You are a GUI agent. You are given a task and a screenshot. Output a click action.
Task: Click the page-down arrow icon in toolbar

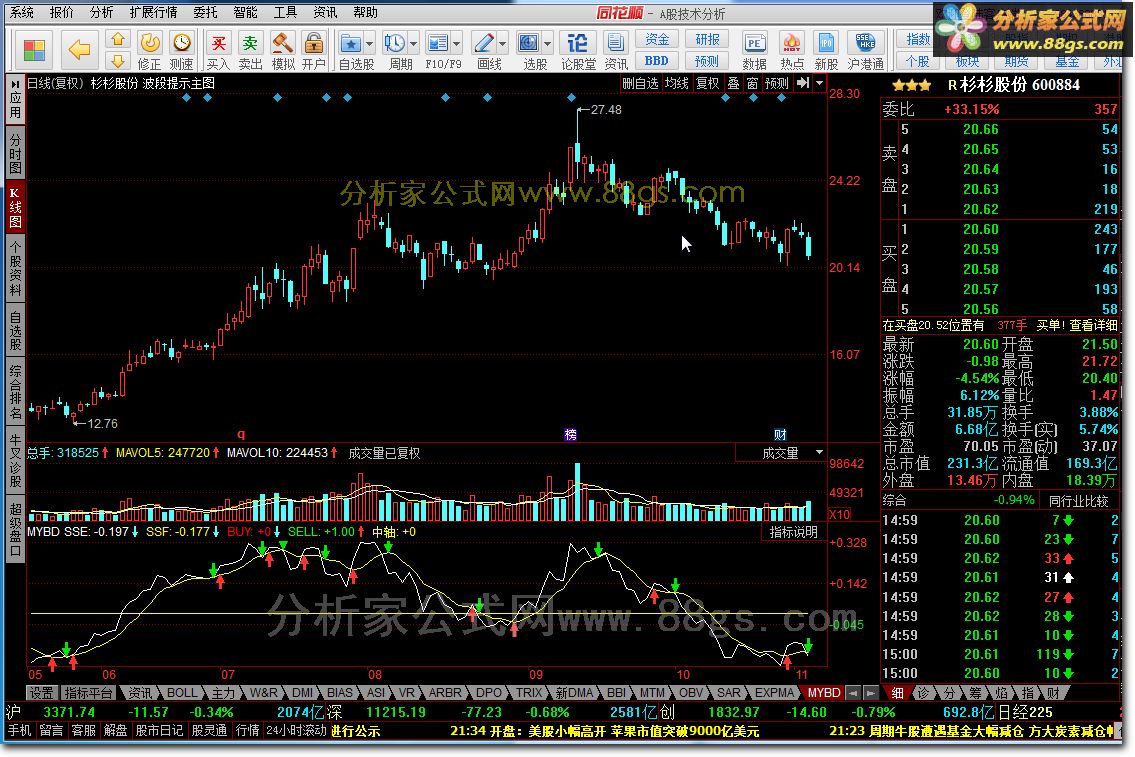point(118,61)
